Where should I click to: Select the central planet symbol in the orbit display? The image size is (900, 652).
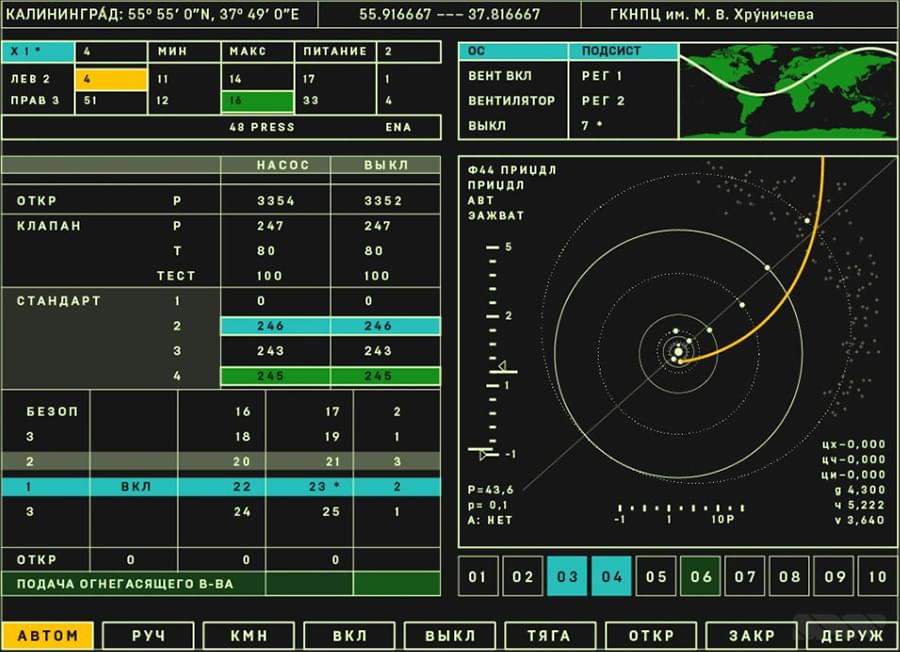[x=676, y=351]
